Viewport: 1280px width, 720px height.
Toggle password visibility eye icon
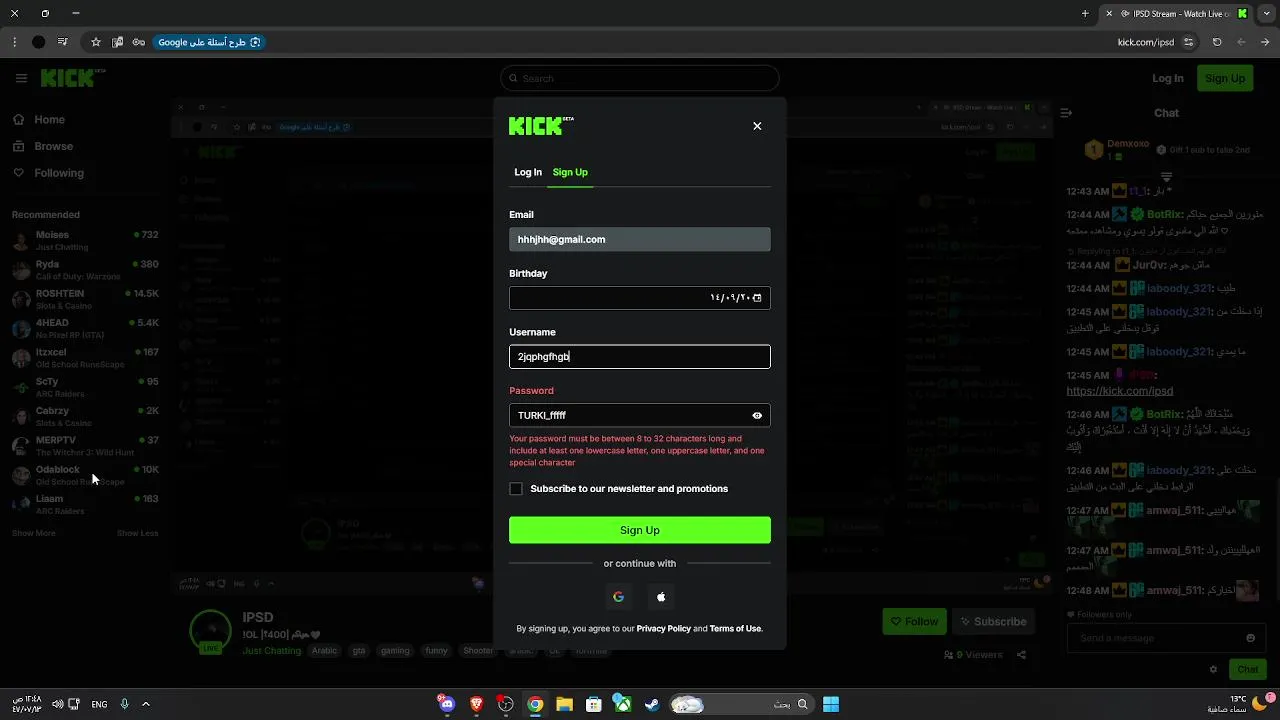[x=757, y=415]
